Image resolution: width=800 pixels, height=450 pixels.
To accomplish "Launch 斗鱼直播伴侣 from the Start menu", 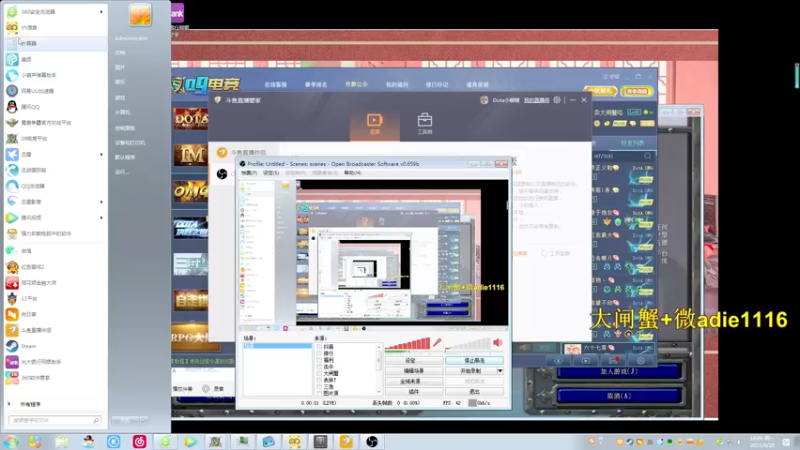I will click(x=55, y=330).
